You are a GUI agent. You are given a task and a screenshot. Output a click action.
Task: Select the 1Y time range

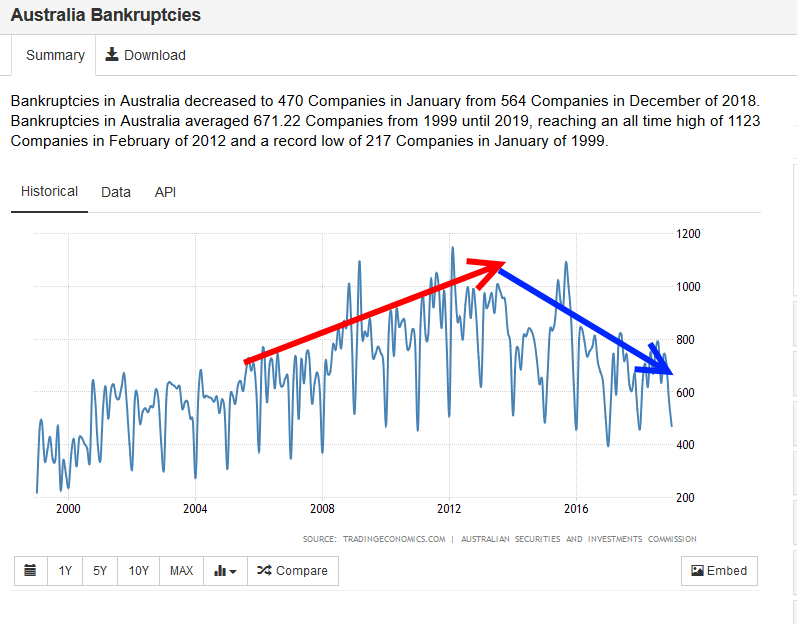(65, 571)
